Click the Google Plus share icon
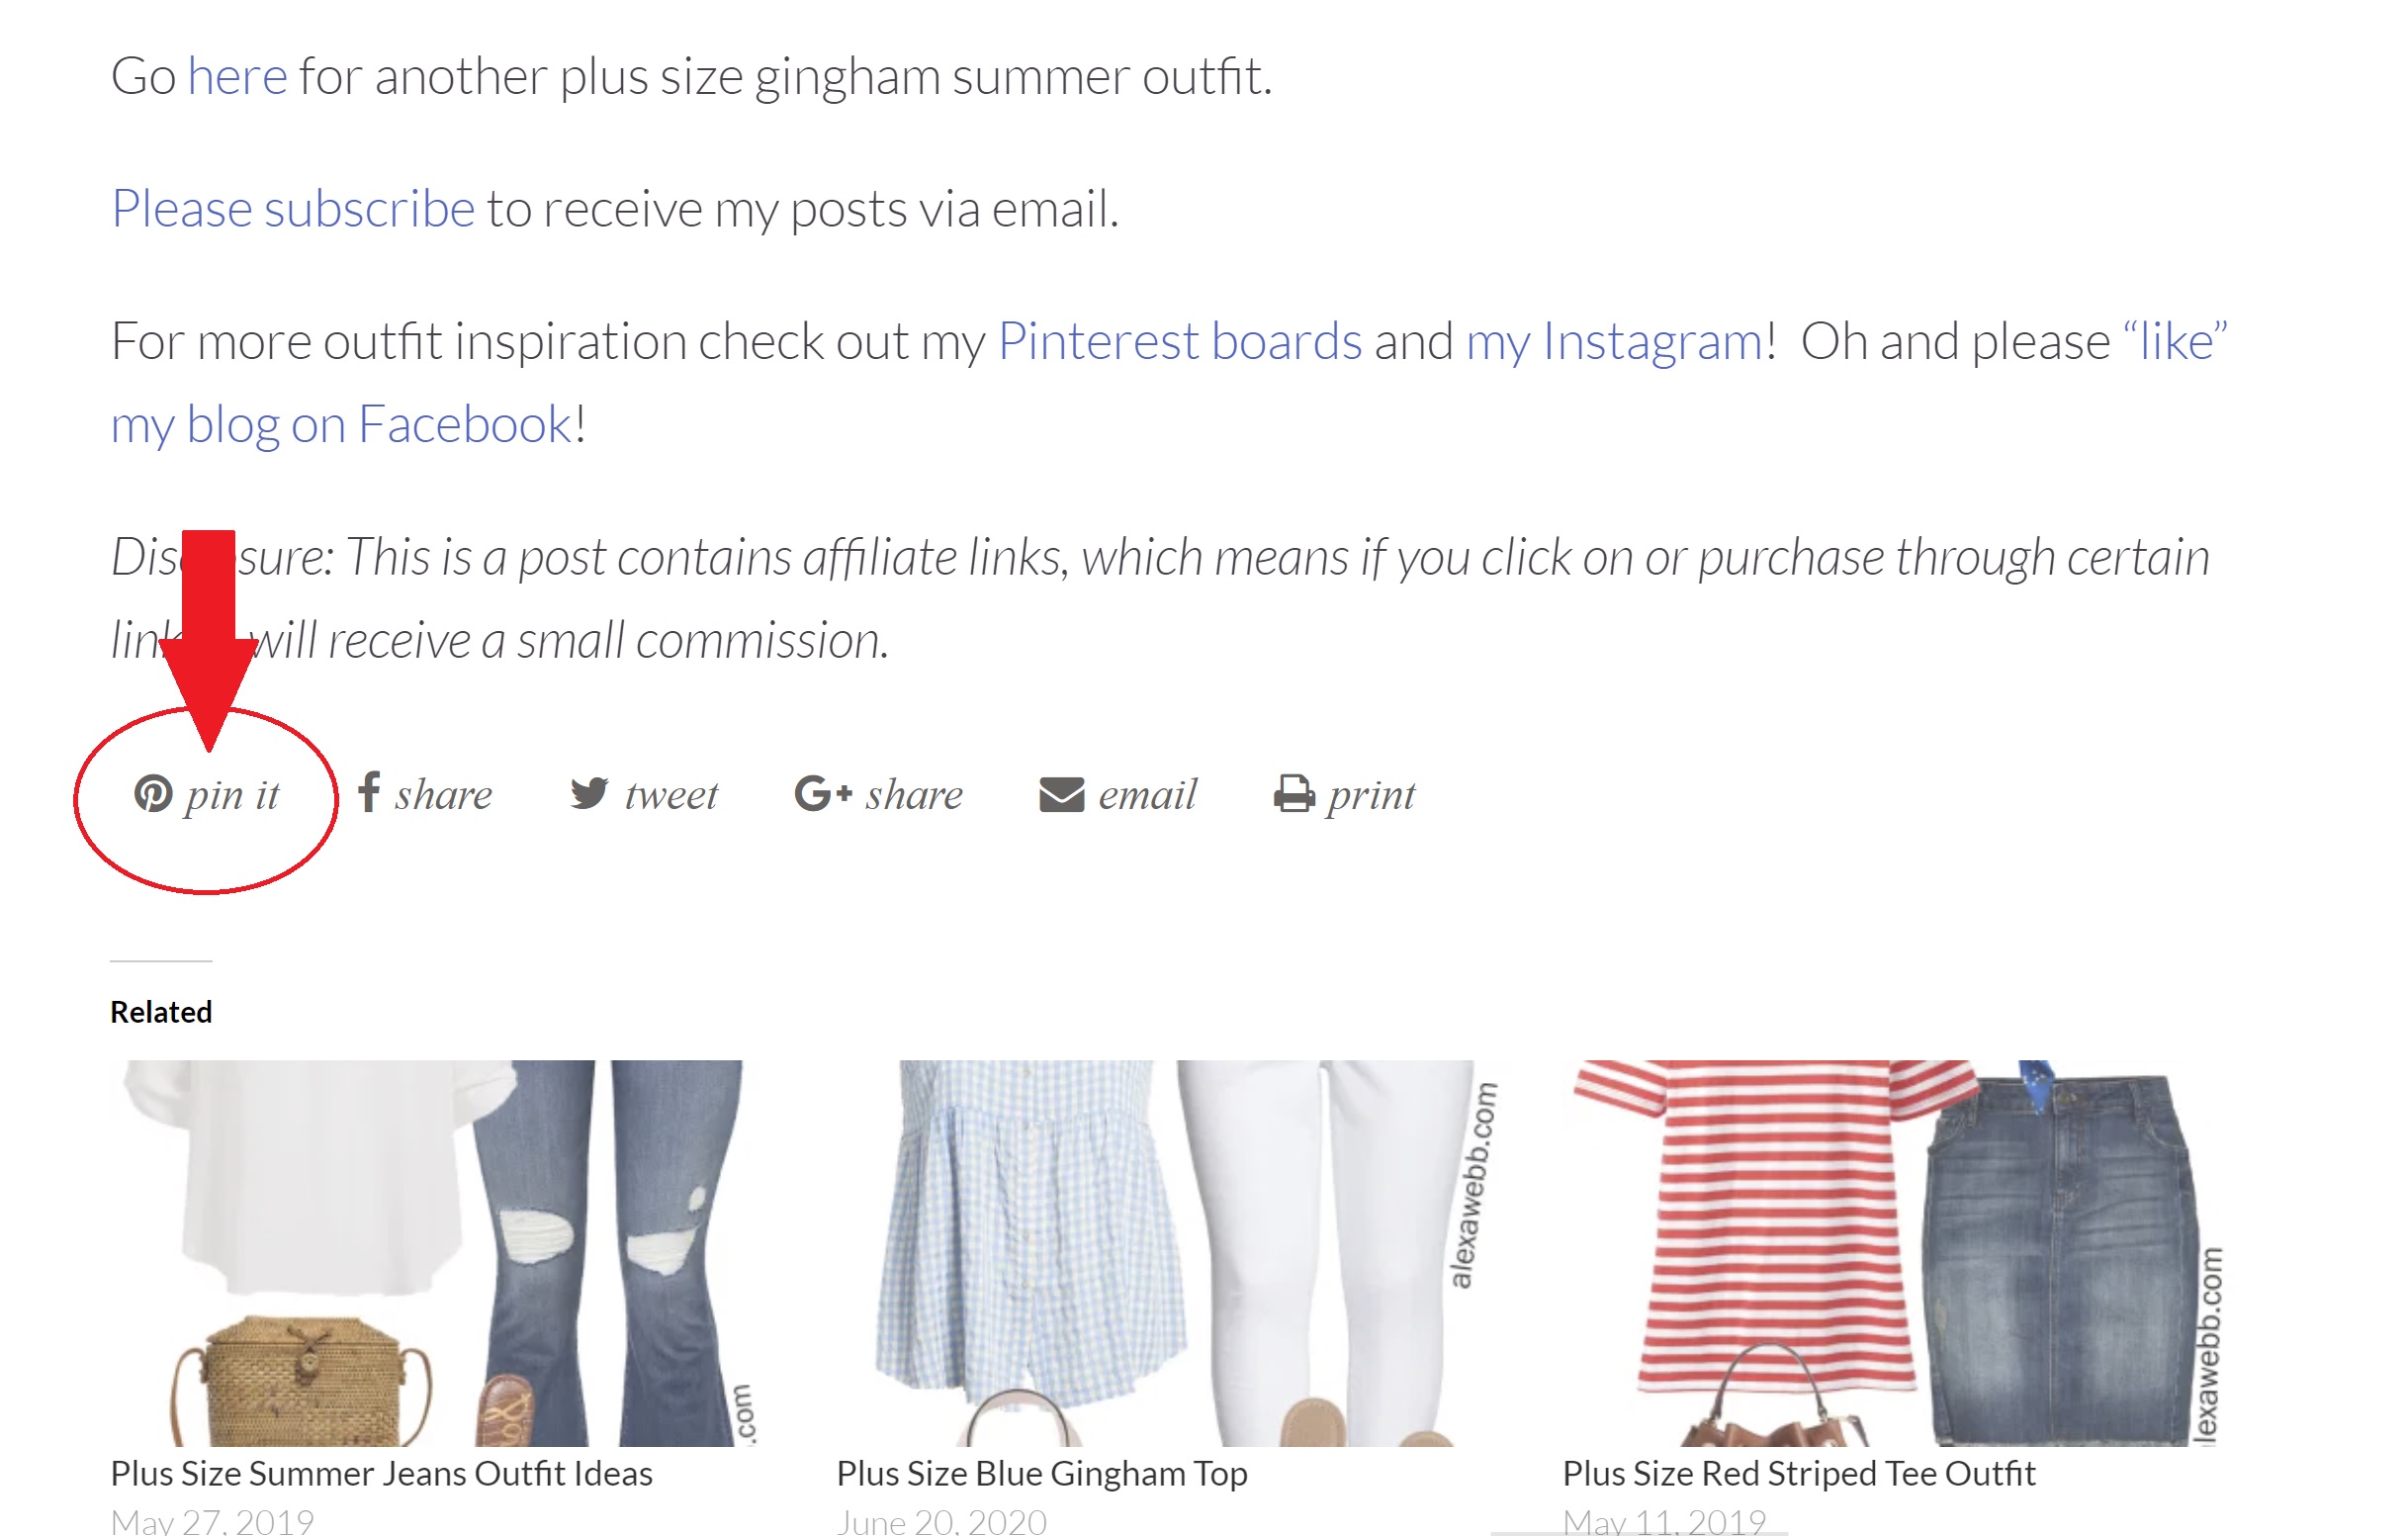2408x1536 pixels. click(x=823, y=793)
